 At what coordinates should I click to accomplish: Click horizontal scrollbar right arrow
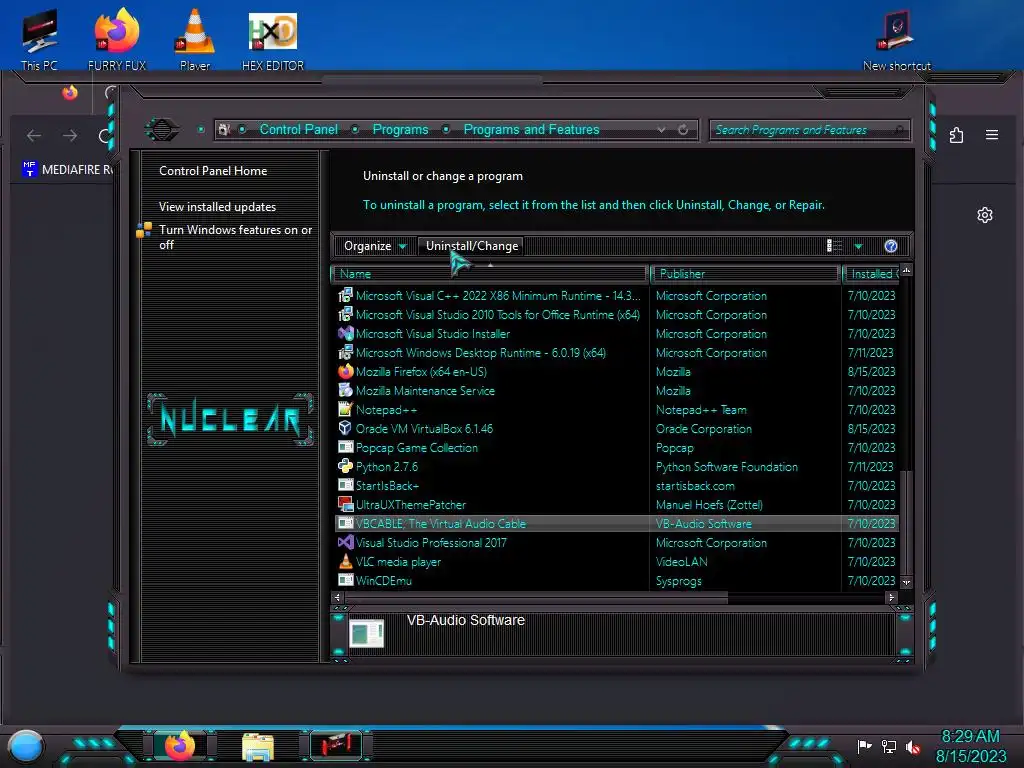pos(891,597)
